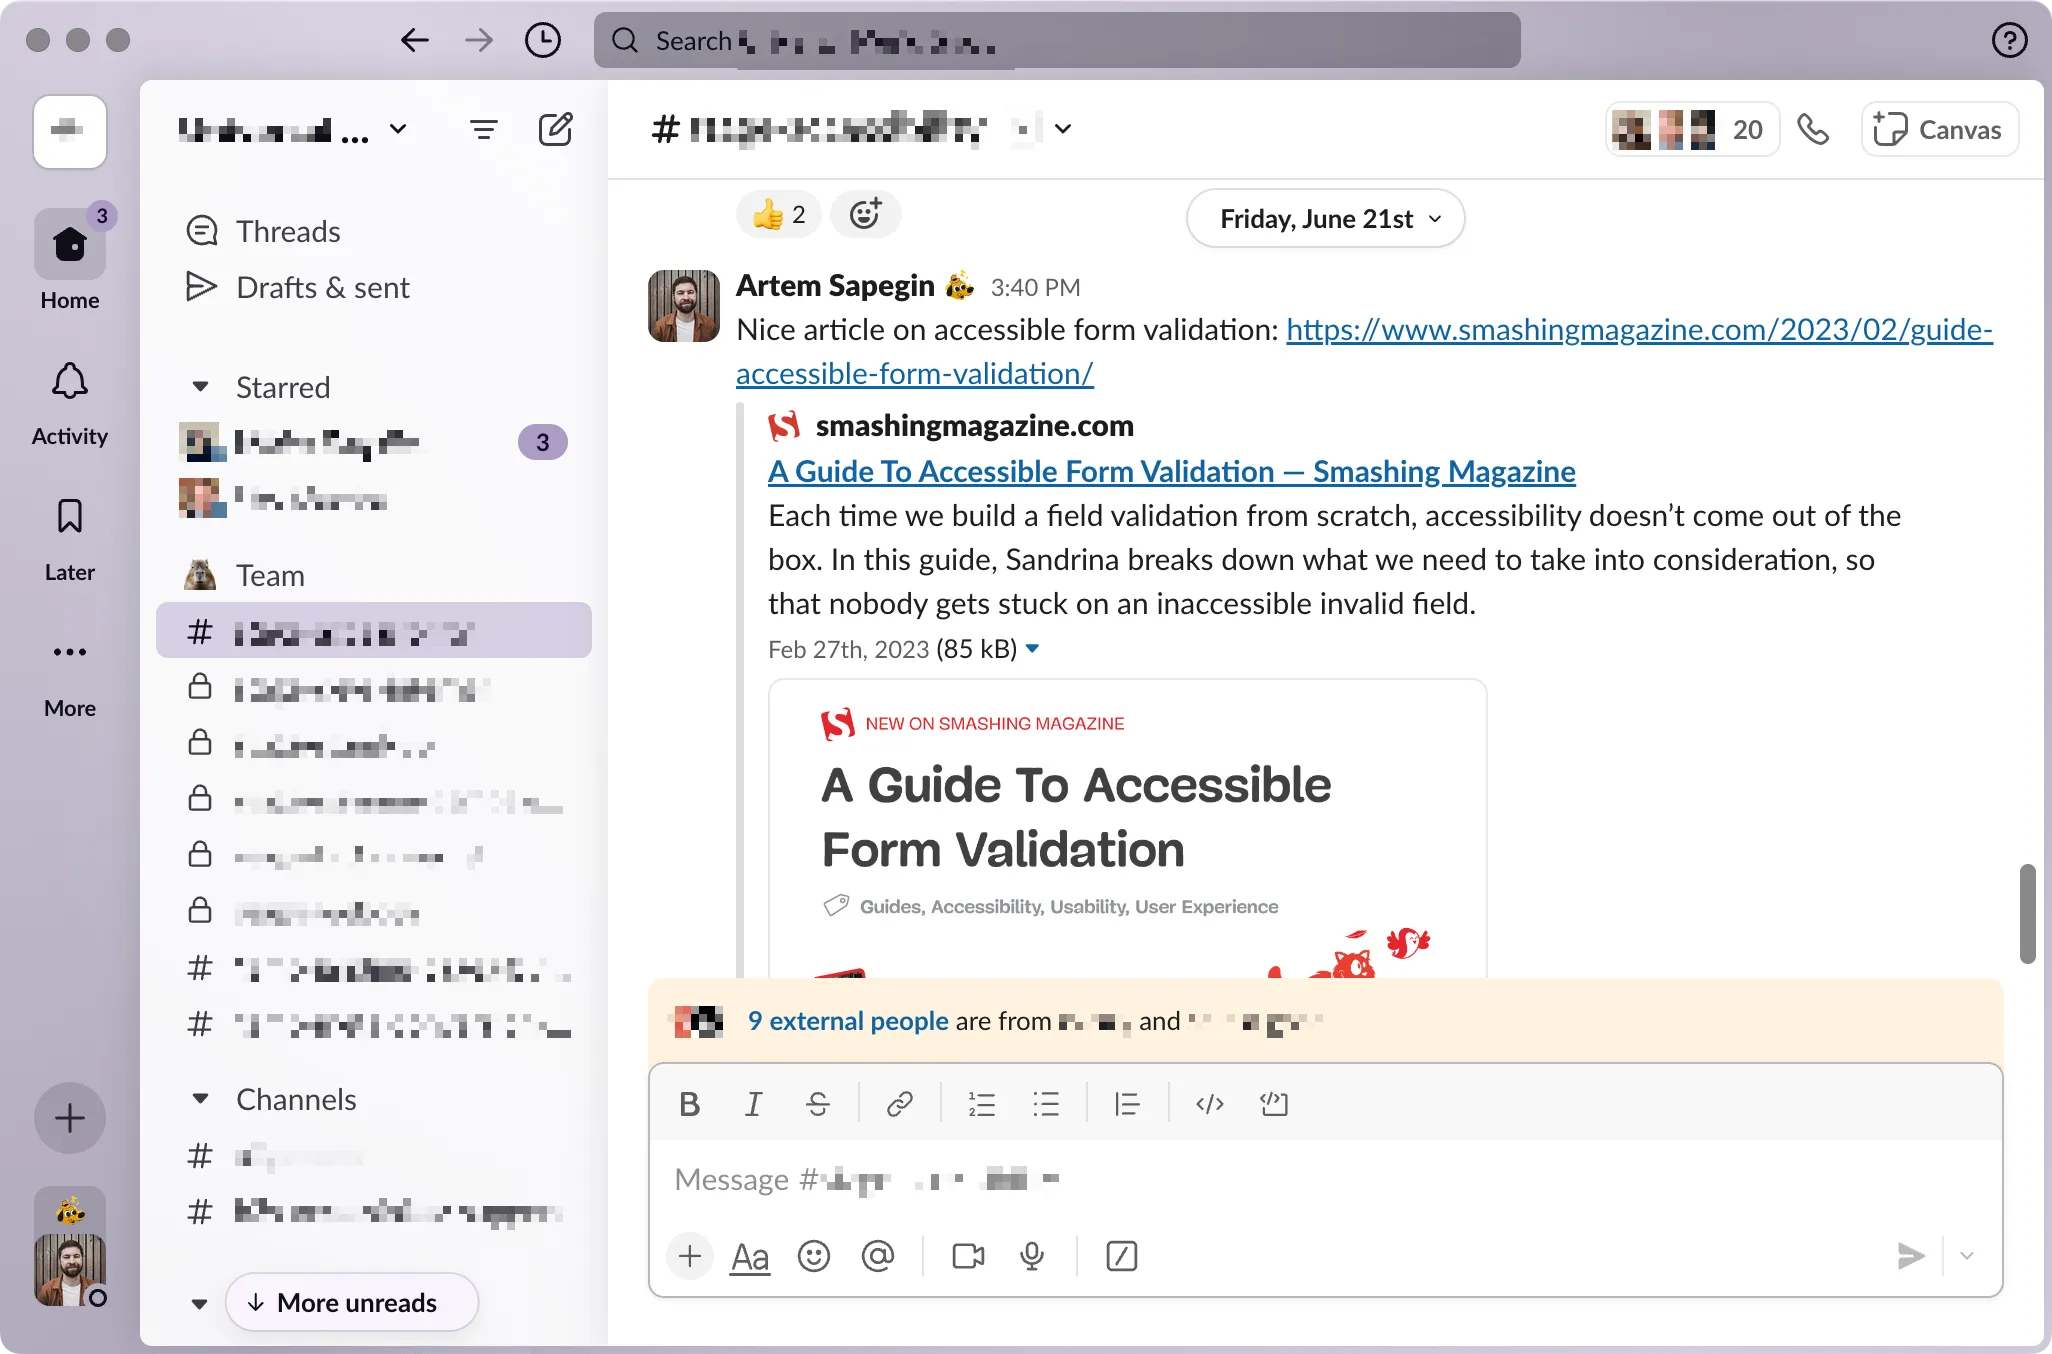
Task: Toggle the canvas panel open
Action: [x=1940, y=128]
